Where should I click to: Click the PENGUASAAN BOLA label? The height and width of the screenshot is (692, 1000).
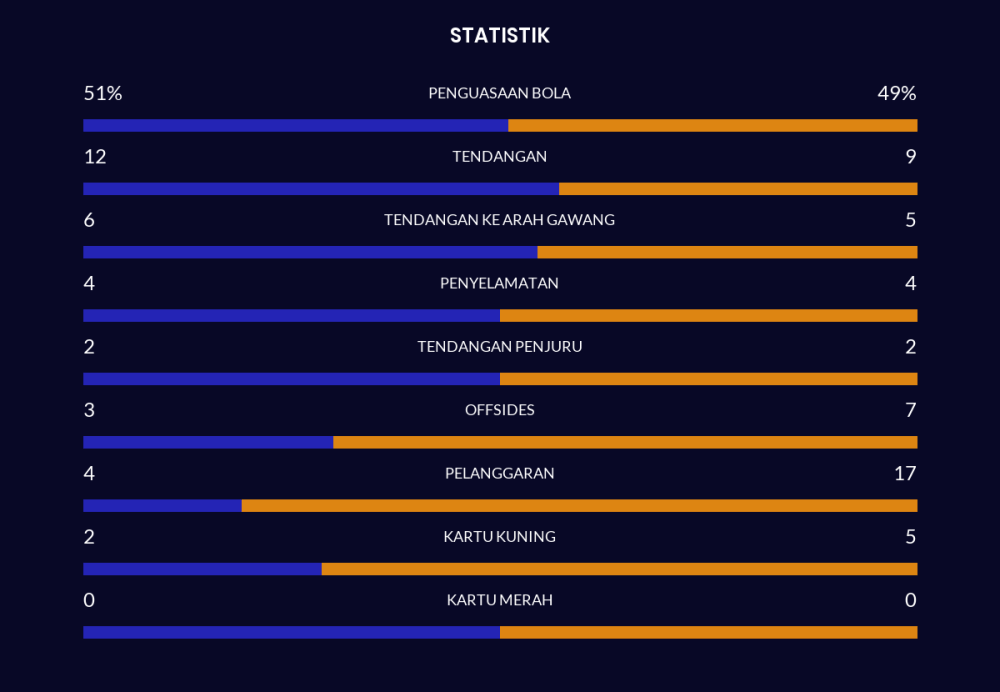click(x=499, y=93)
